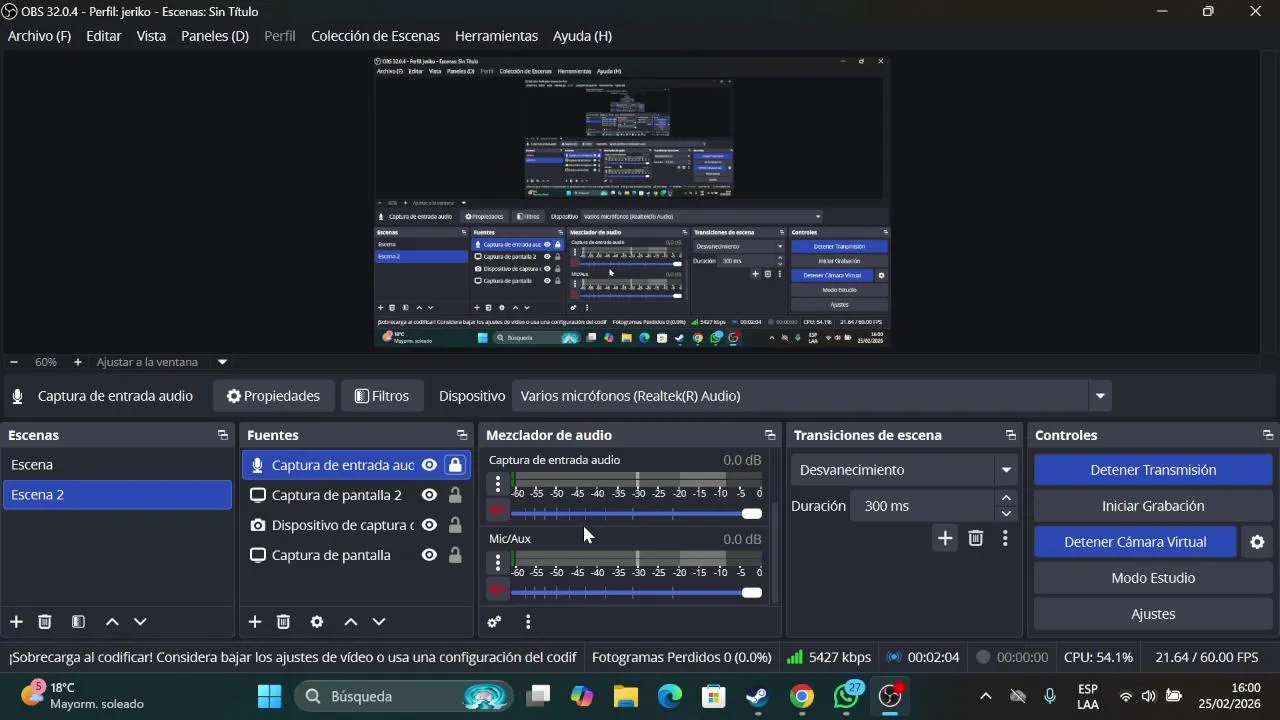
Task: Open Filtros for selected source
Action: pos(382,396)
